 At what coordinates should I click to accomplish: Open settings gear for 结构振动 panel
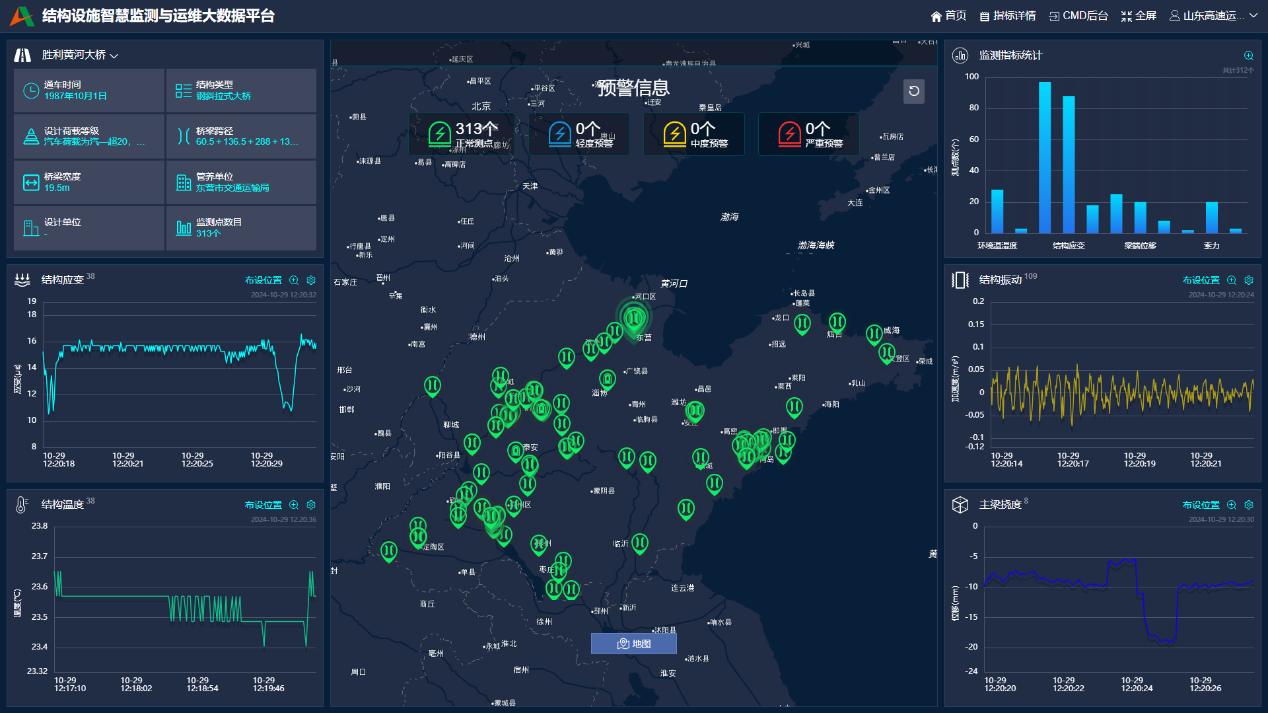coord(1248,281)
